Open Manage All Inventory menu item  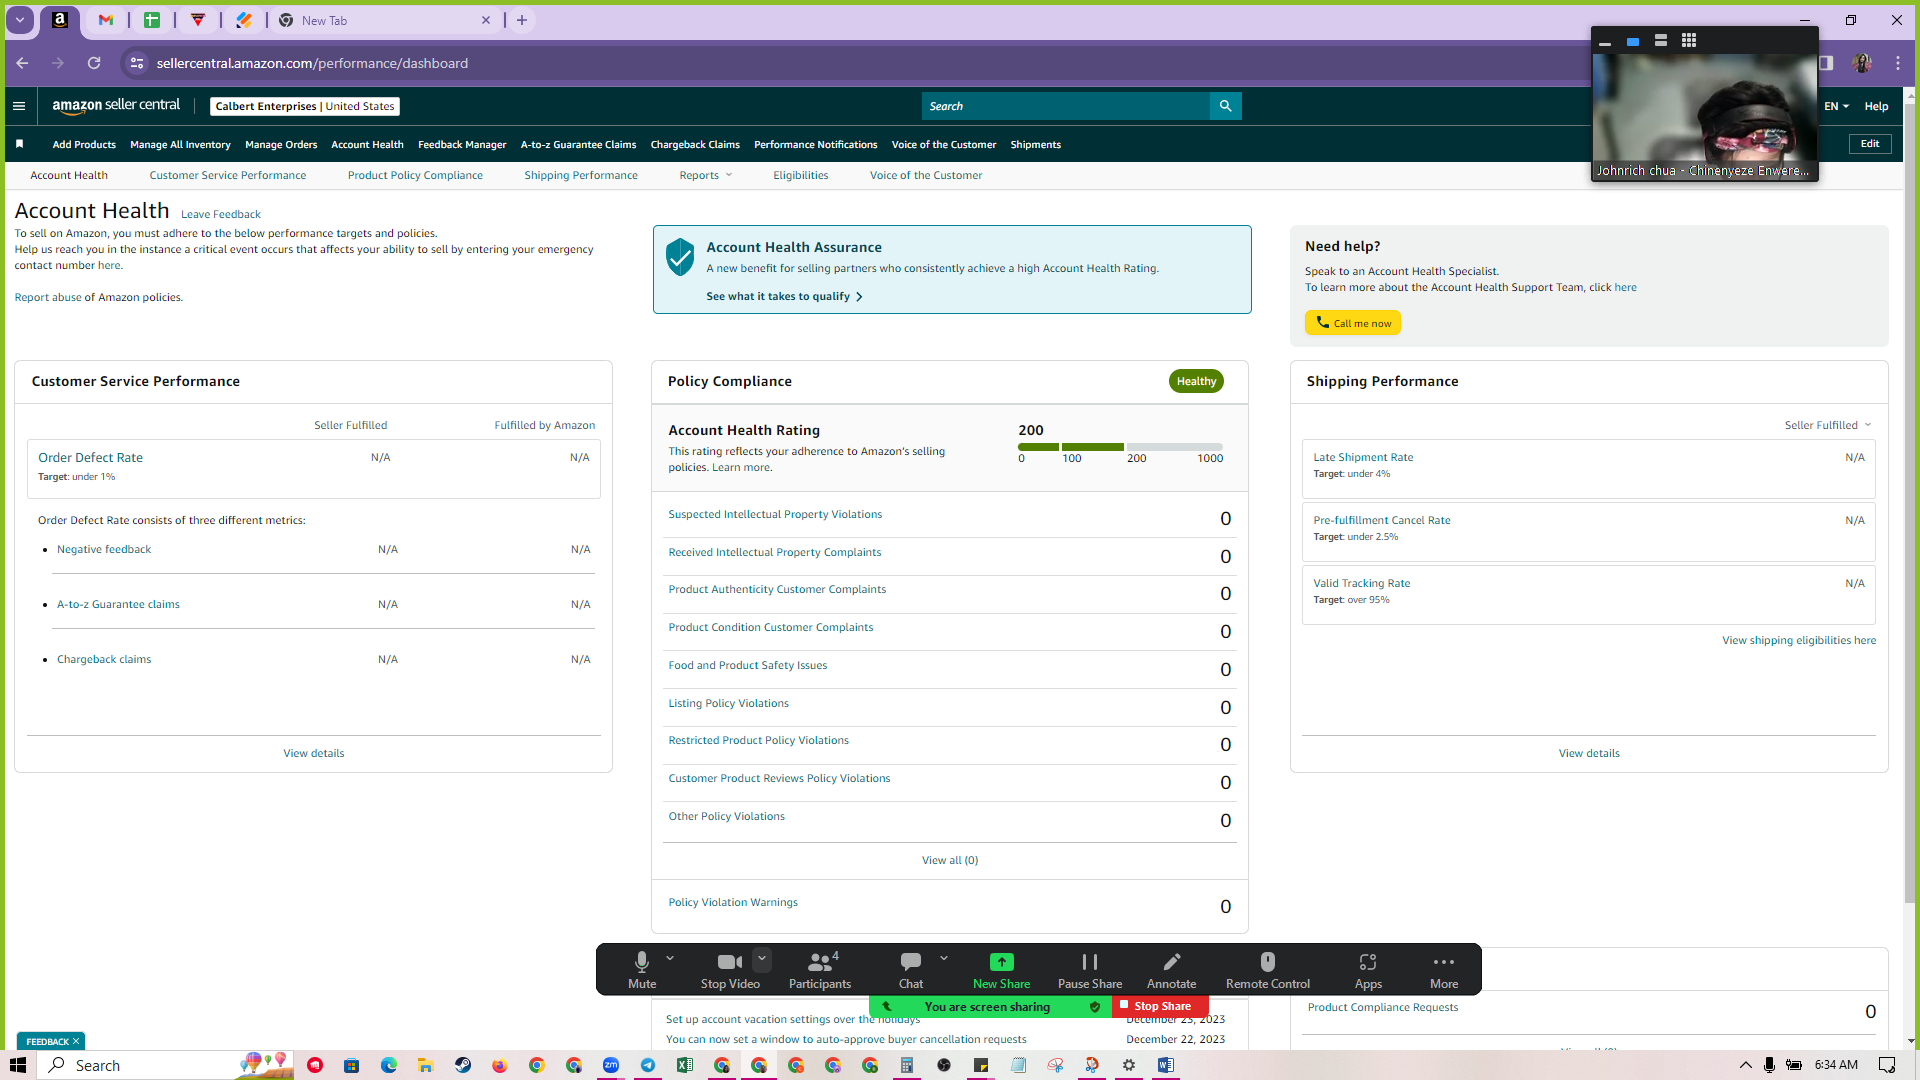180,145
